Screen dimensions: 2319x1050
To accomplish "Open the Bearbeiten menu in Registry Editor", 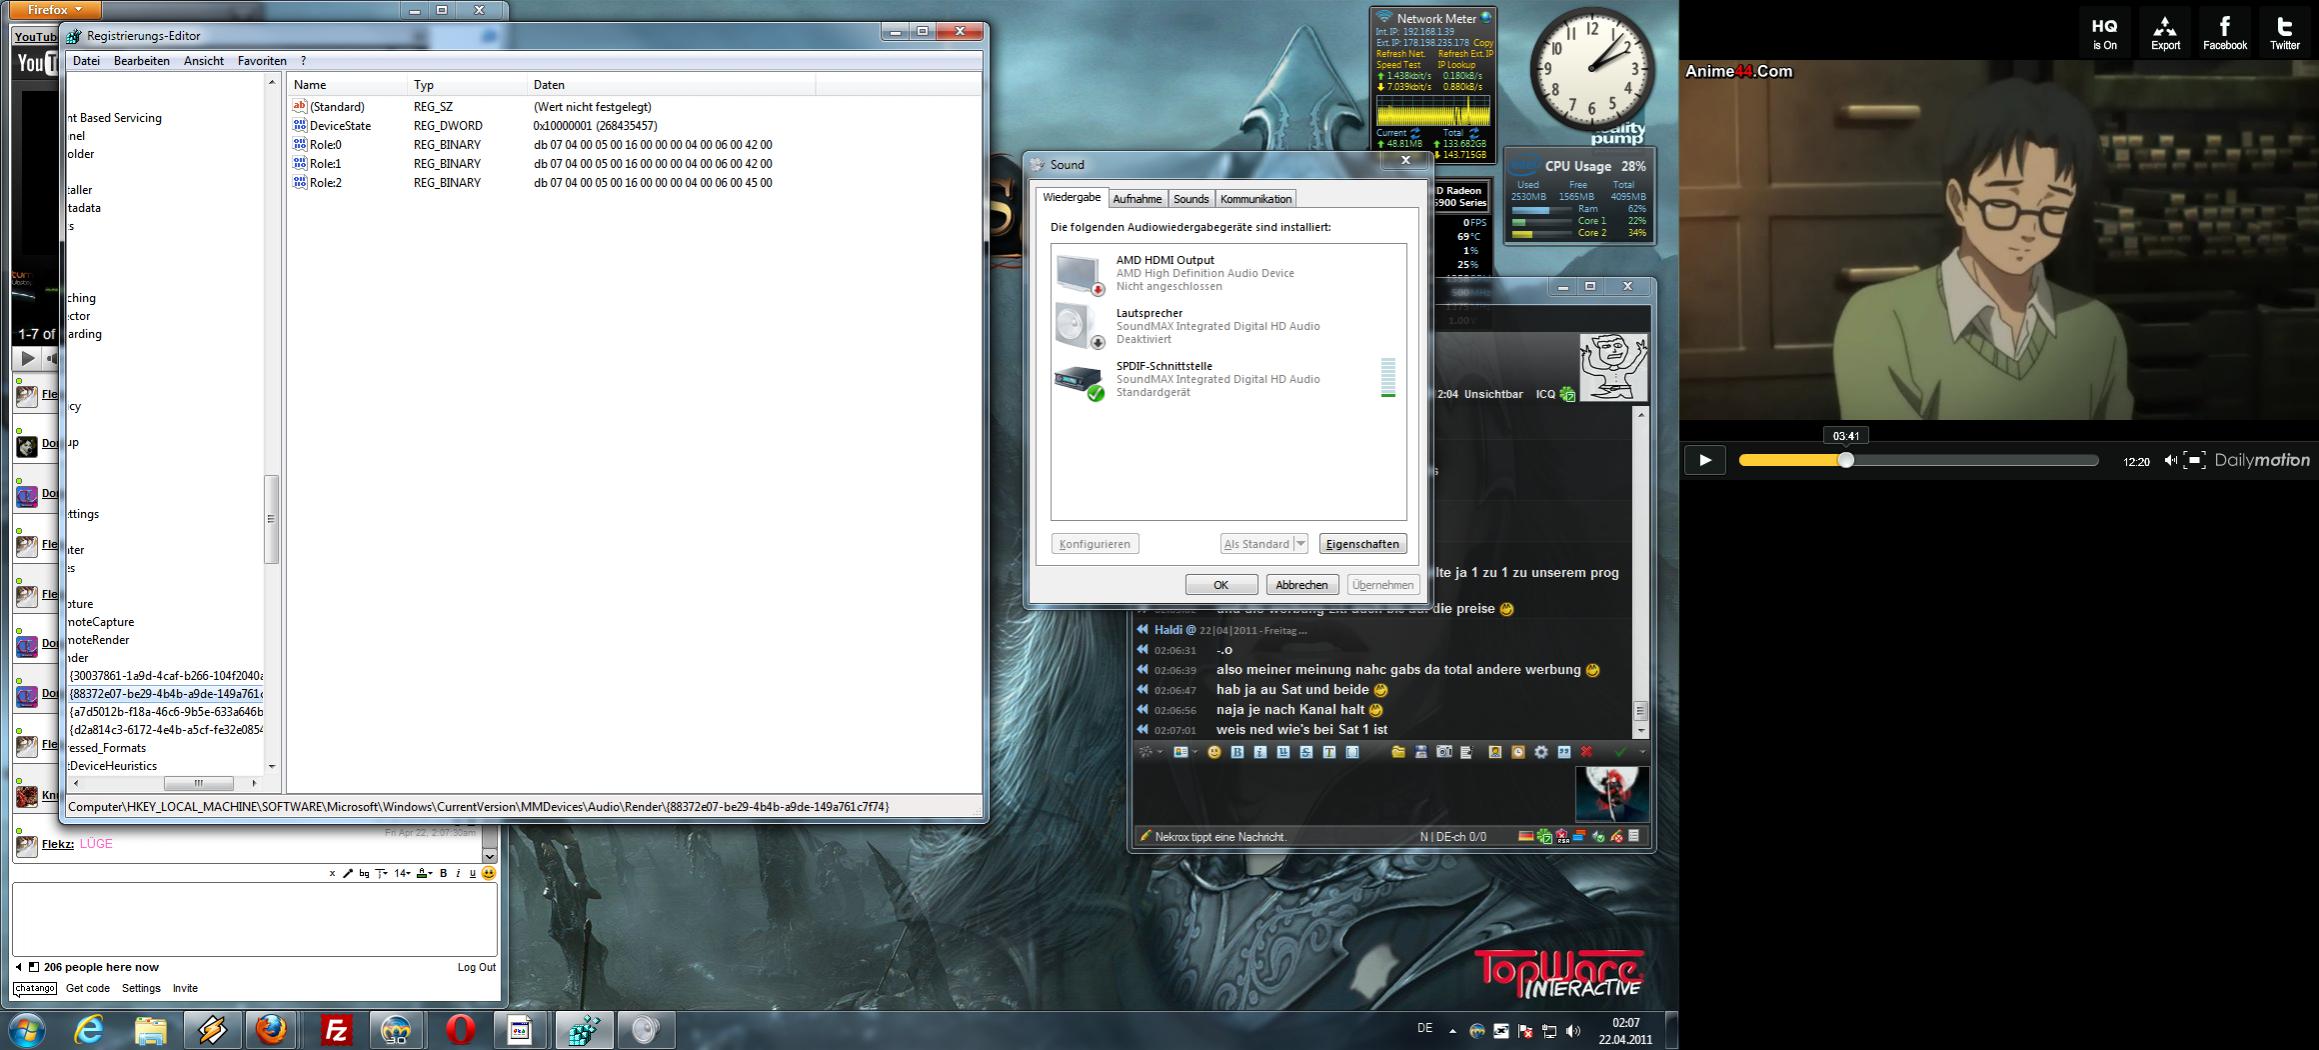I will [142, 61].
